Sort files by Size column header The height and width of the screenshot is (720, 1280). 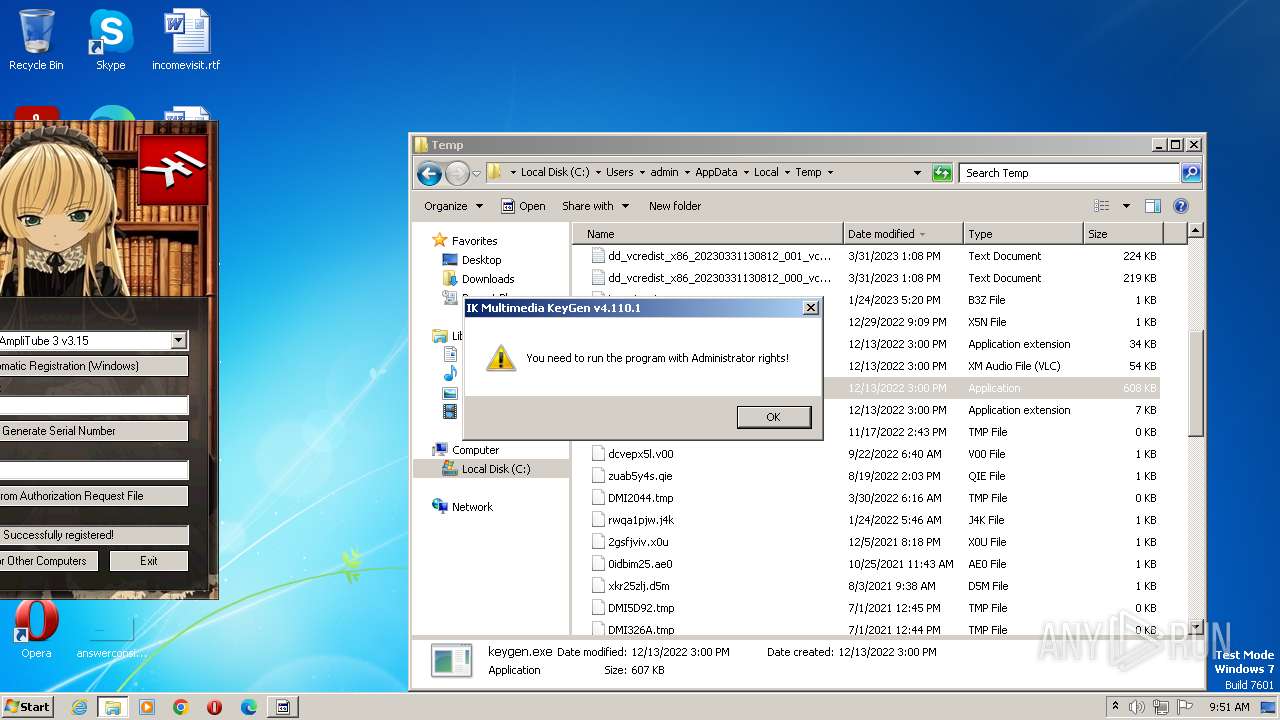[1123, 234]
